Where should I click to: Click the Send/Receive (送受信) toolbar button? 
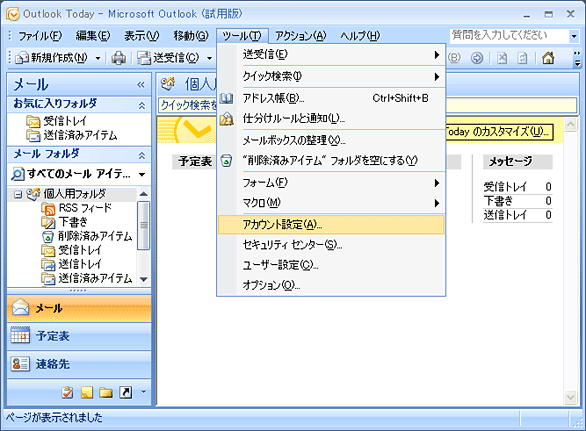[168, 58]
